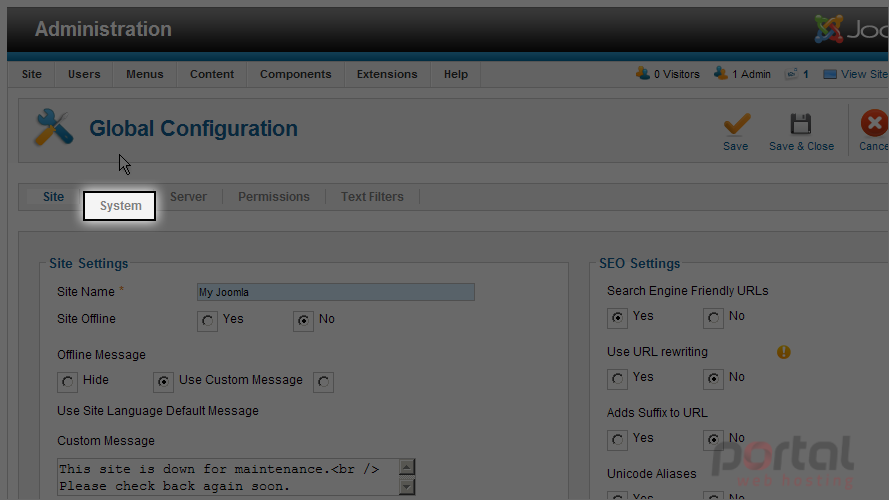The width and height of the screenshot is (889, 500).
Task: Click the Save & Close floppy icon
Action: click(x=801, y=124)
